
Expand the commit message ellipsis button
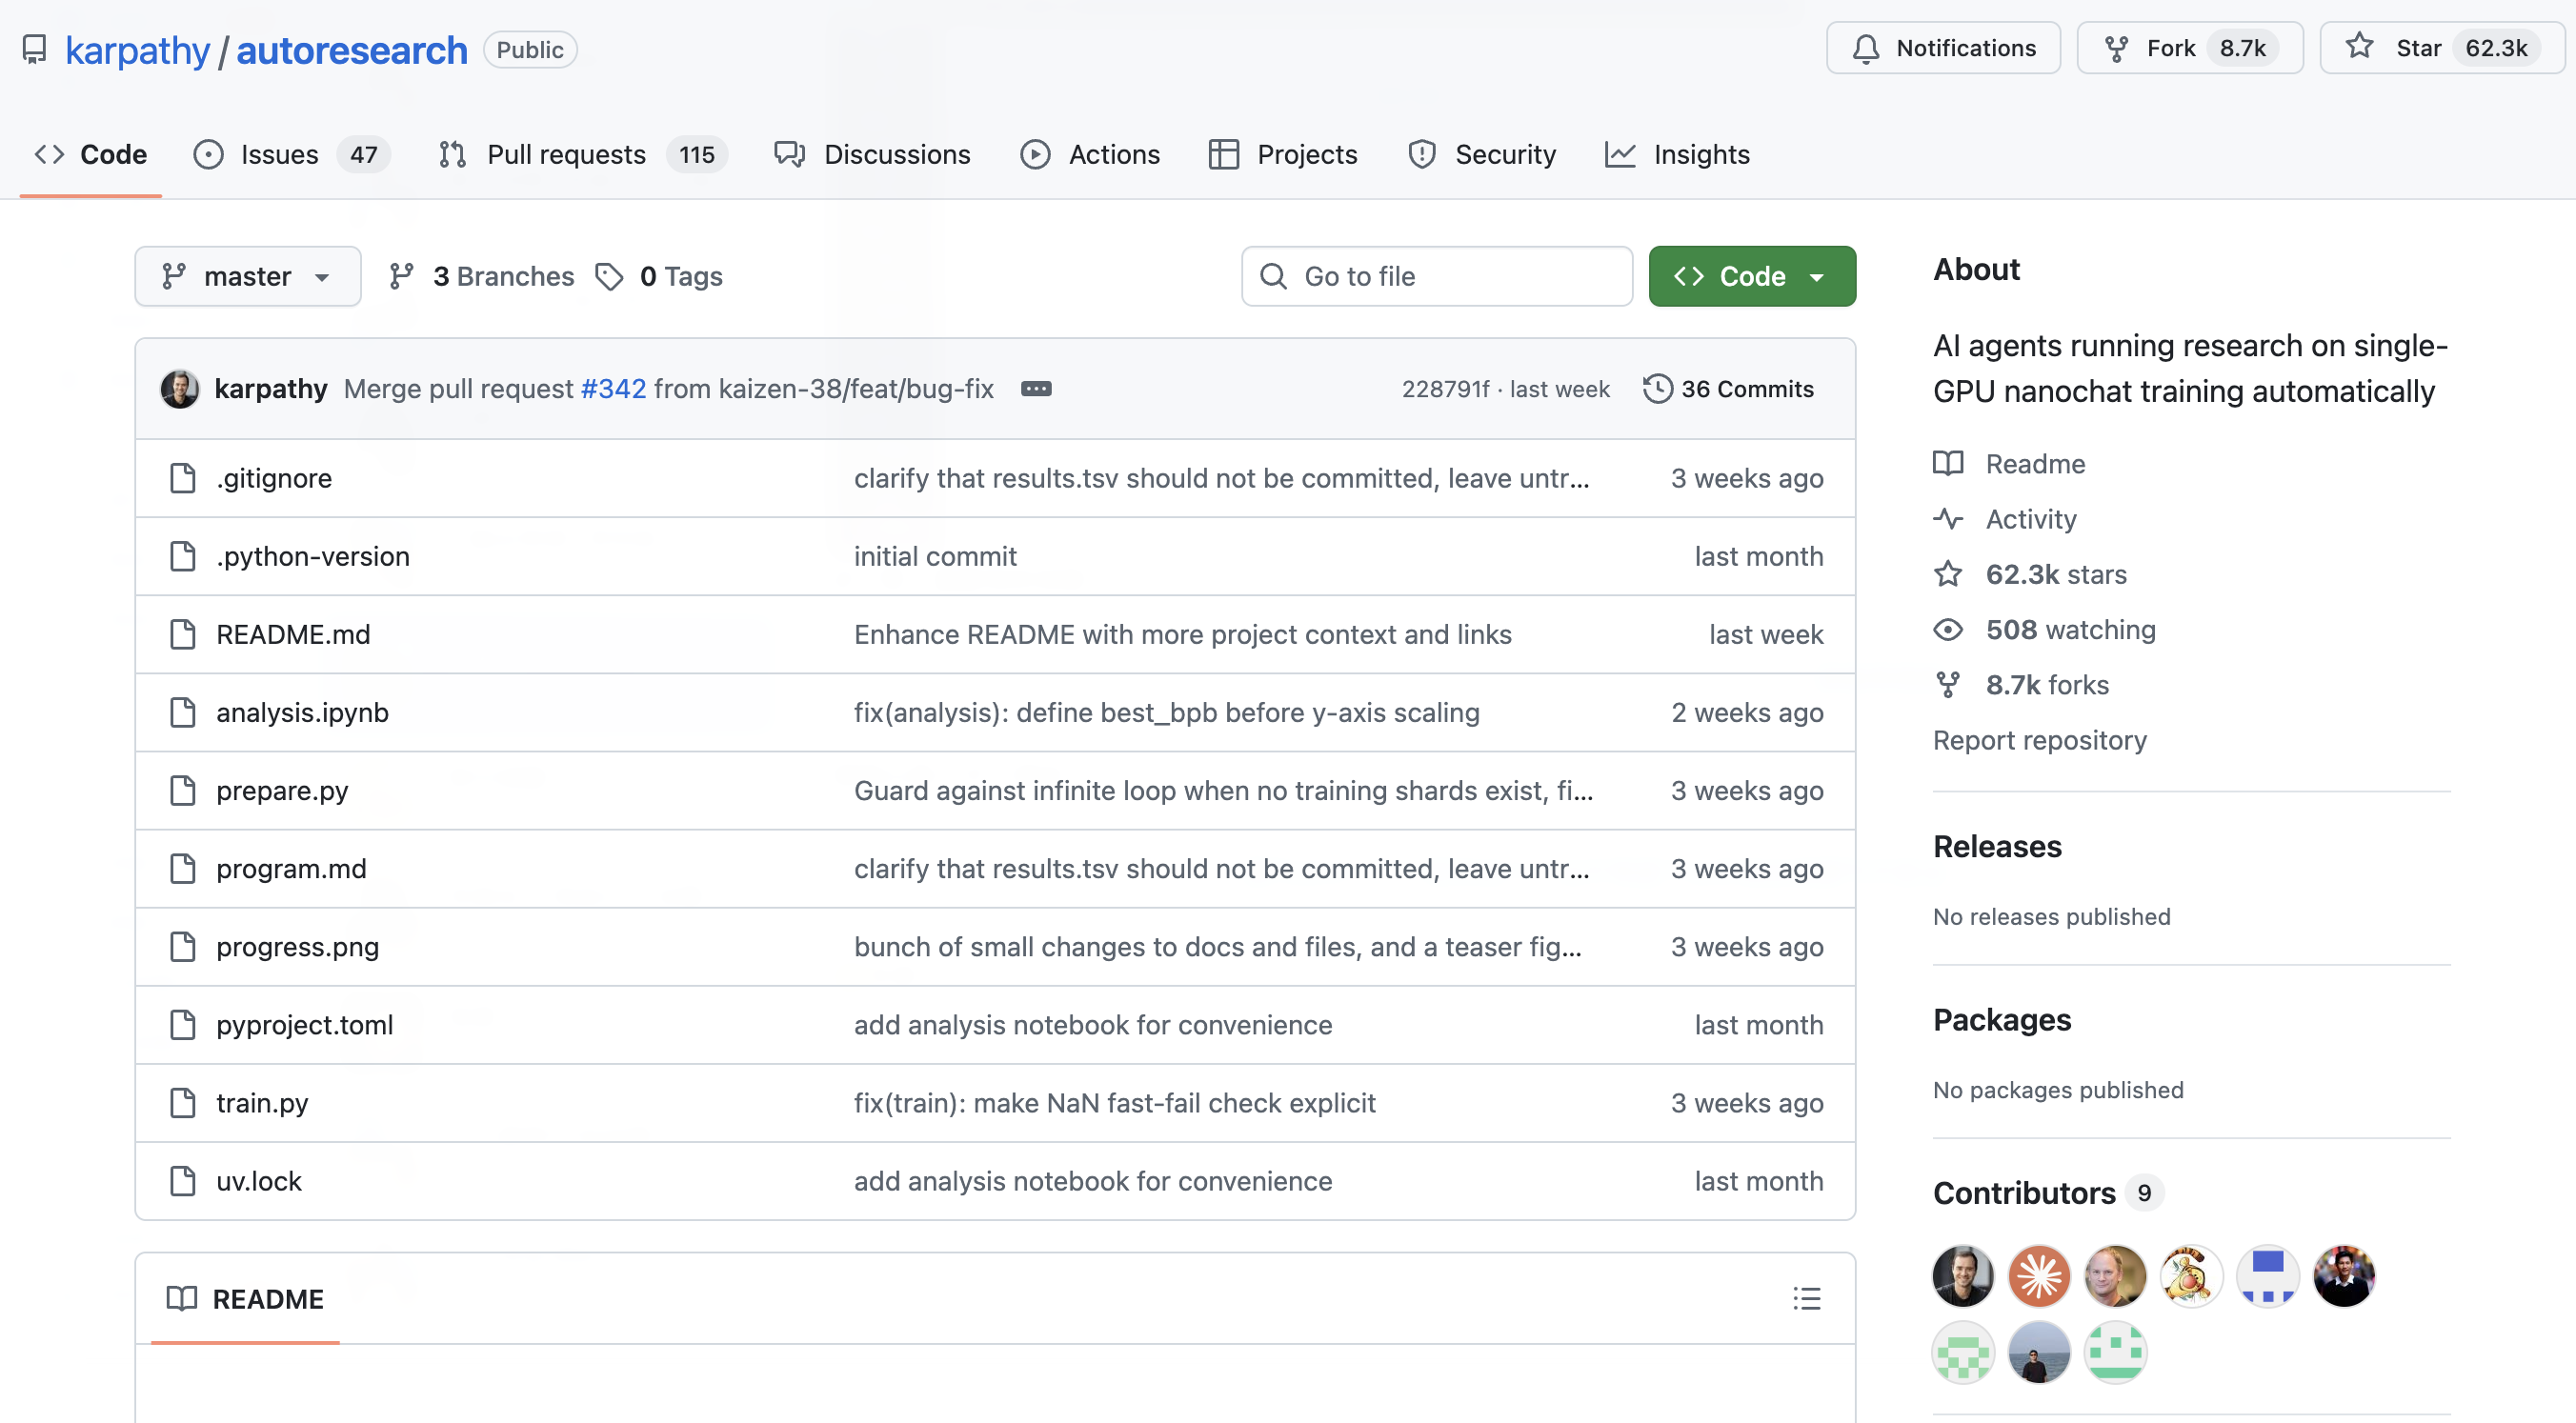[x=1036, y=389]
